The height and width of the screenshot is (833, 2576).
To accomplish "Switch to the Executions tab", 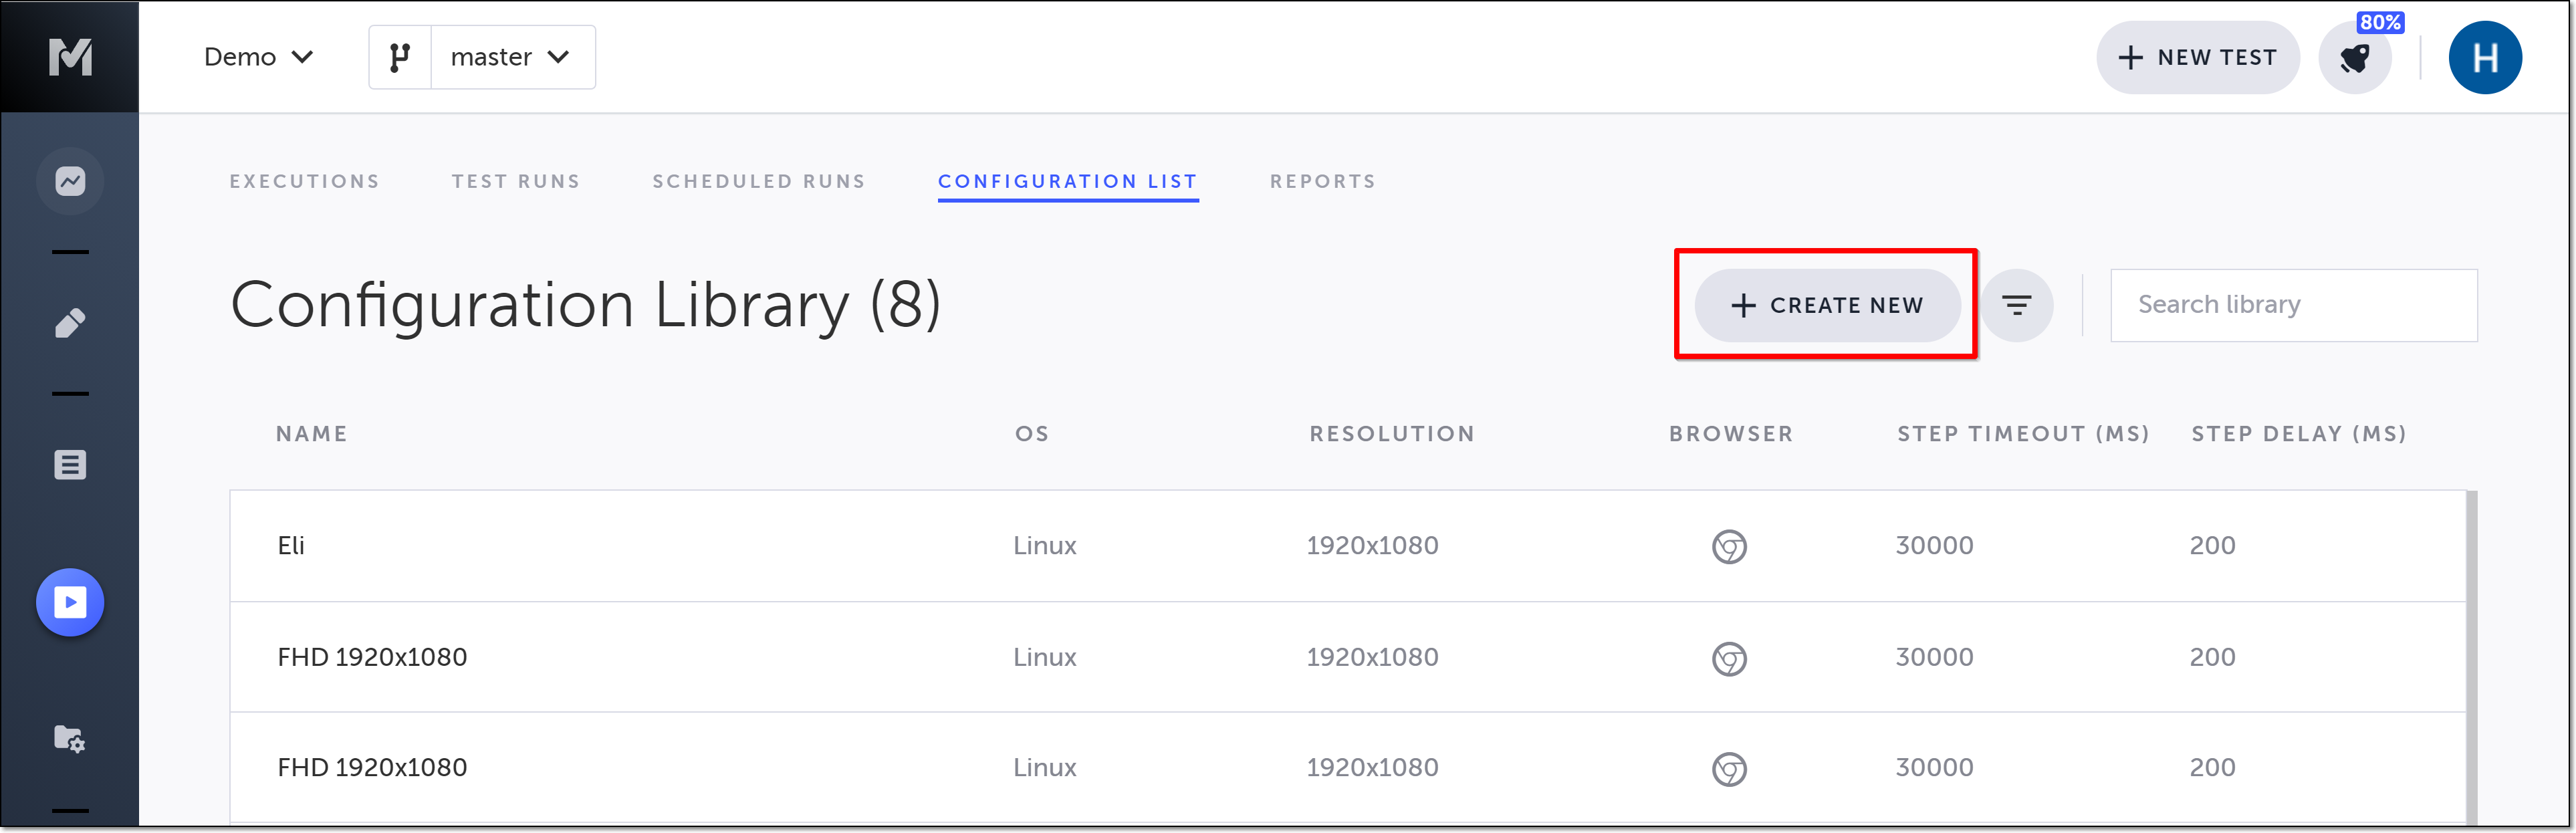I will (x=304, y=181).
